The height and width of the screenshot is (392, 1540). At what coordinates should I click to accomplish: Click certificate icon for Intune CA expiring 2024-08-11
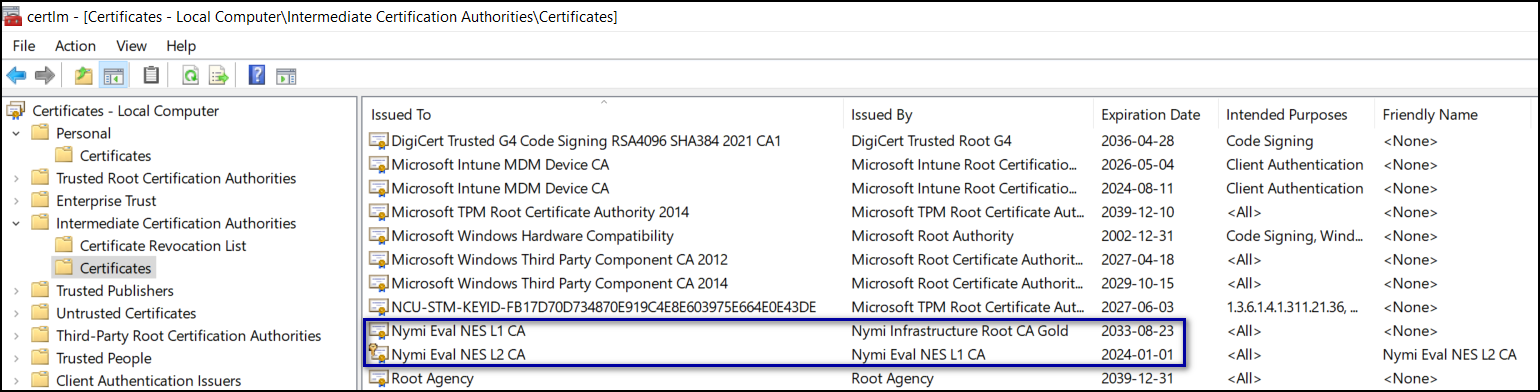379,188
